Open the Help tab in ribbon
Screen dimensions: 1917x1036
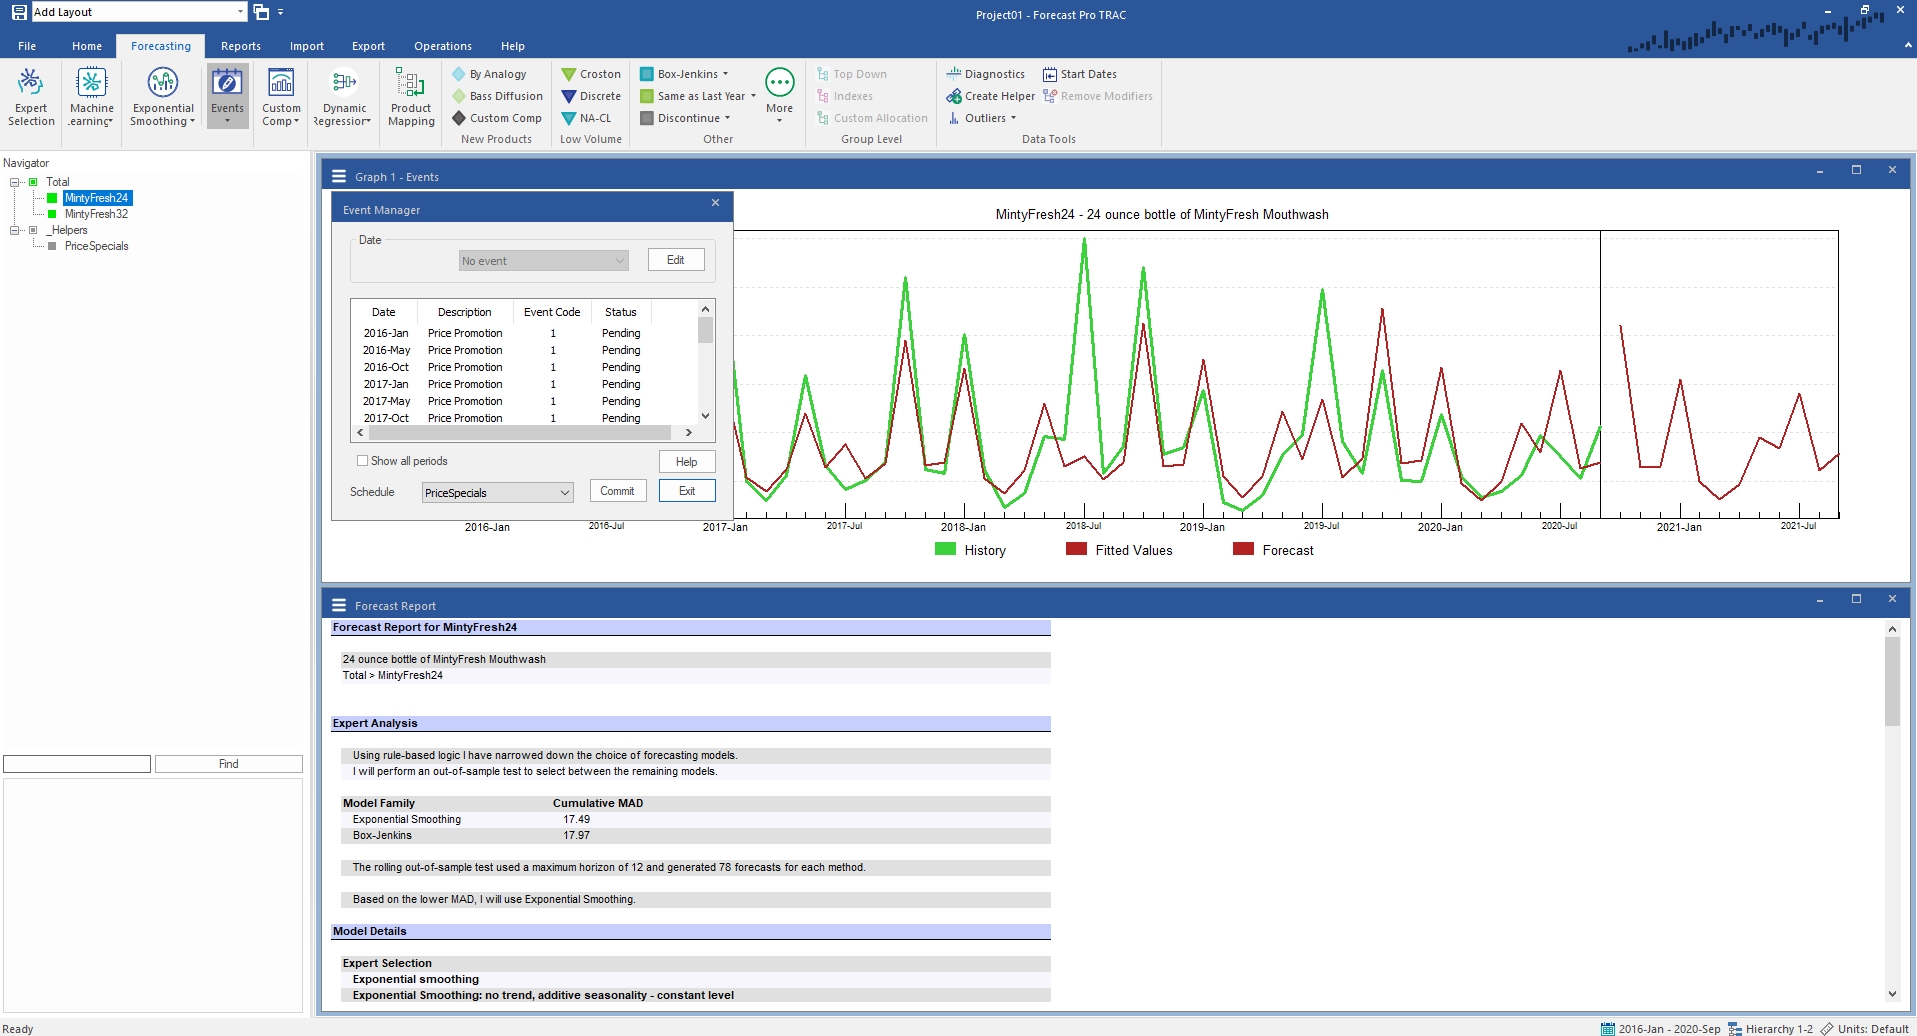coord(513,46)
